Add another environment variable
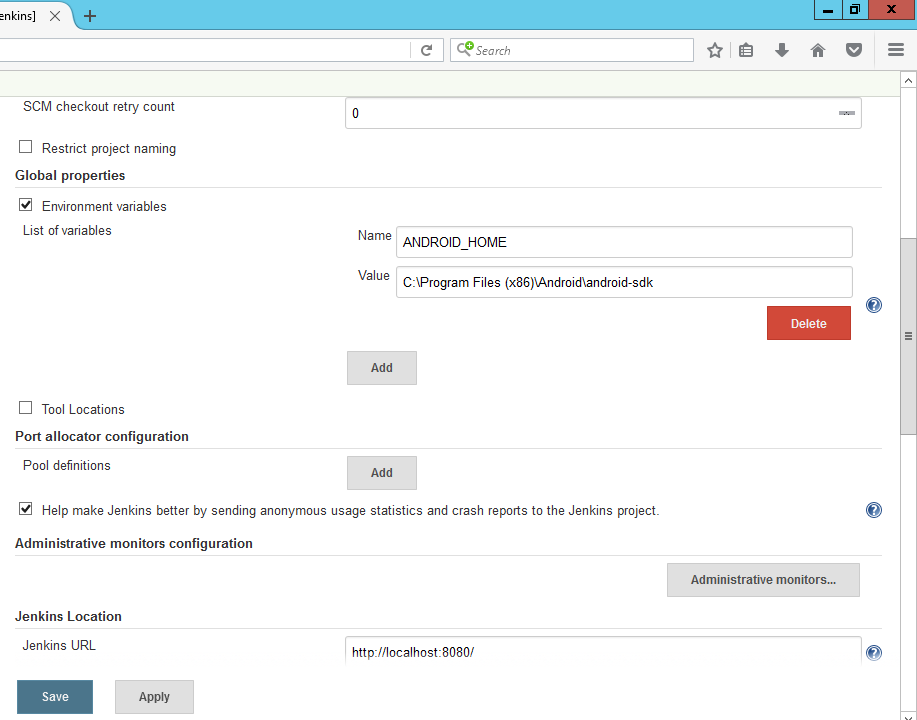This screenshot has width=917, height=720. tap(382, 368)
